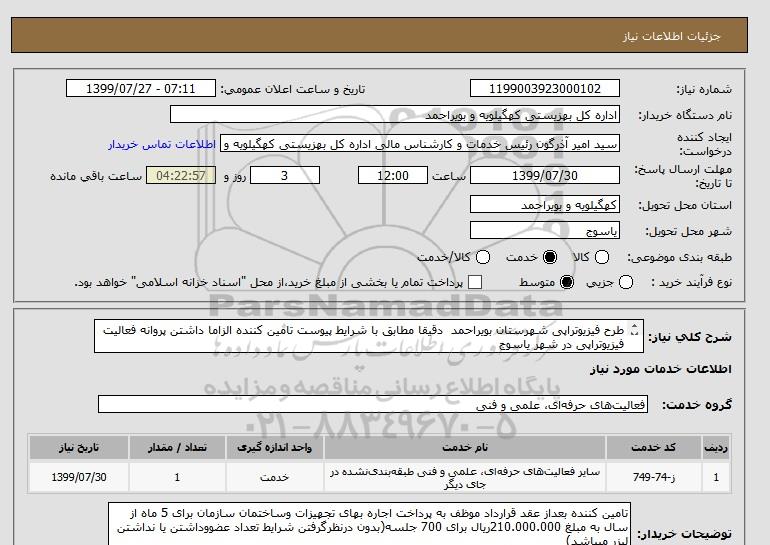Click the unit cell خدمت in table
Screen dimensions: 770x545
tap(275, 477)
